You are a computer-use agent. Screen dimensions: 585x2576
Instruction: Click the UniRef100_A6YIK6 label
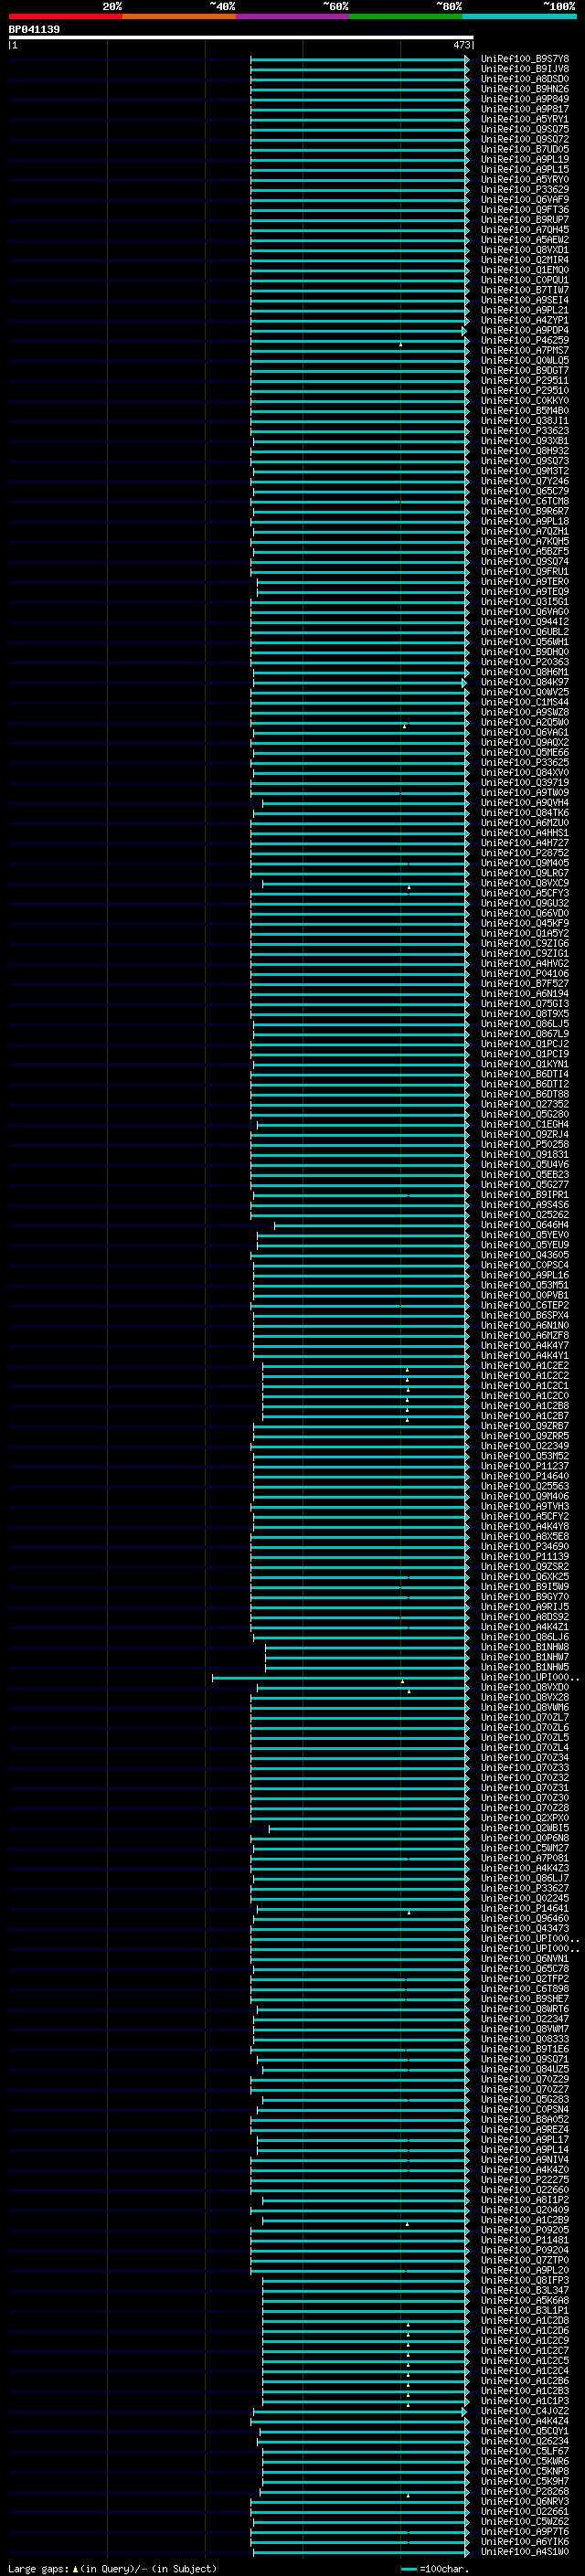tap(524, 2541)
